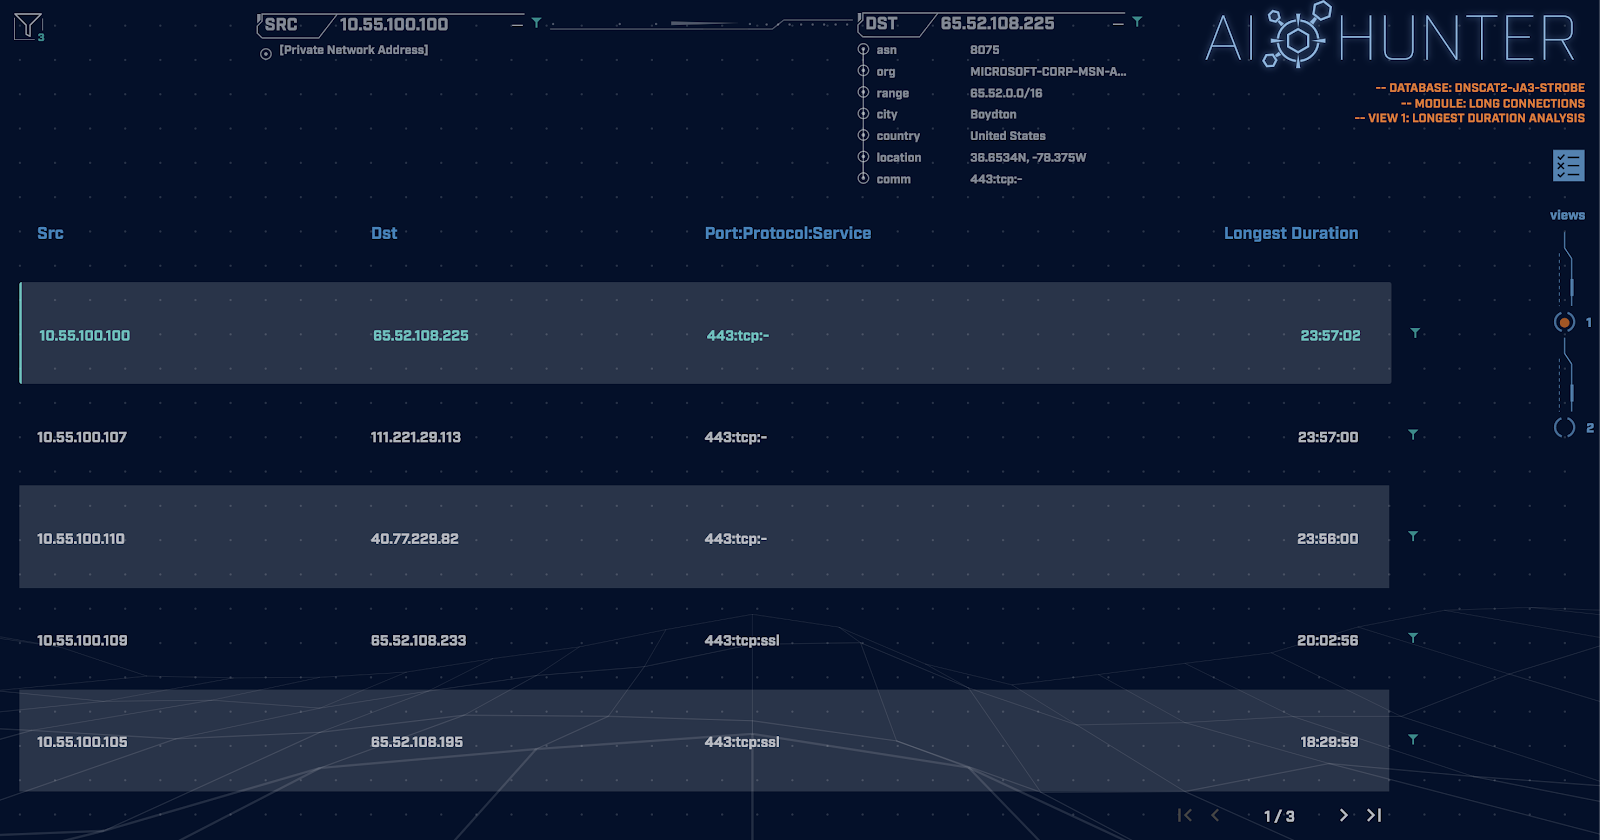Click destination 65.52.108.225 in the table
The image size is (1600, 840).
click(x=421, y=336)
